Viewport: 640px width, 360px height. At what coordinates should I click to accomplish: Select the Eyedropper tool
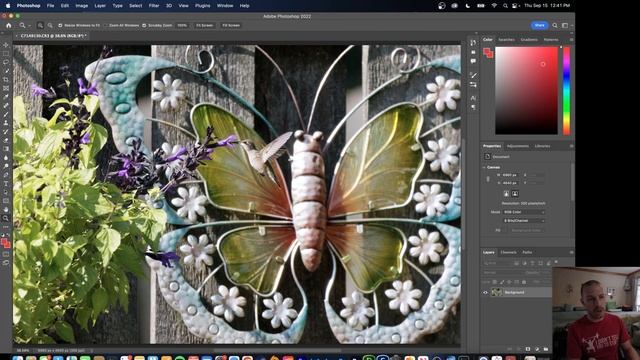point(6,97)
